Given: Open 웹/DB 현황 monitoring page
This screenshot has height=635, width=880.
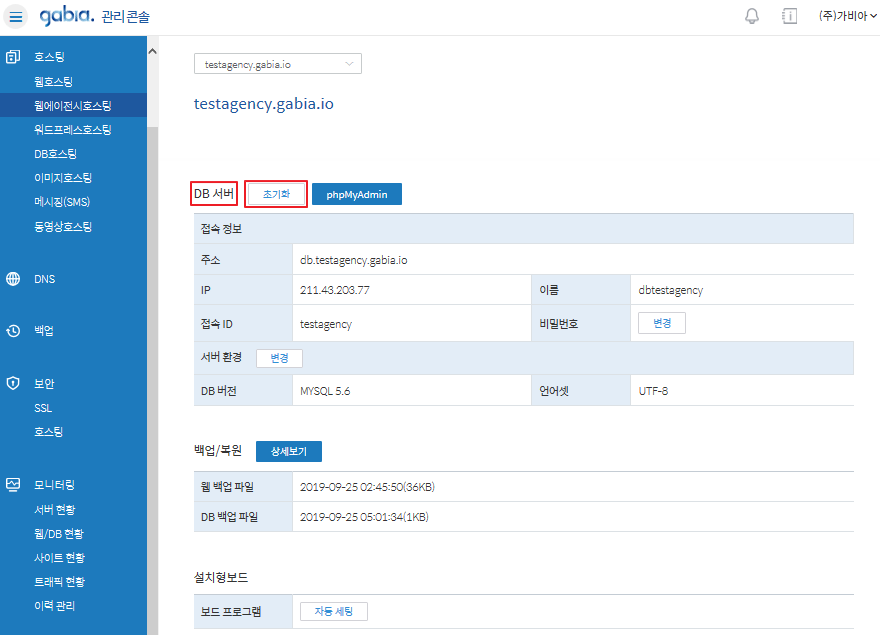Looking at the screenshot, I should (x=58, y=534).
